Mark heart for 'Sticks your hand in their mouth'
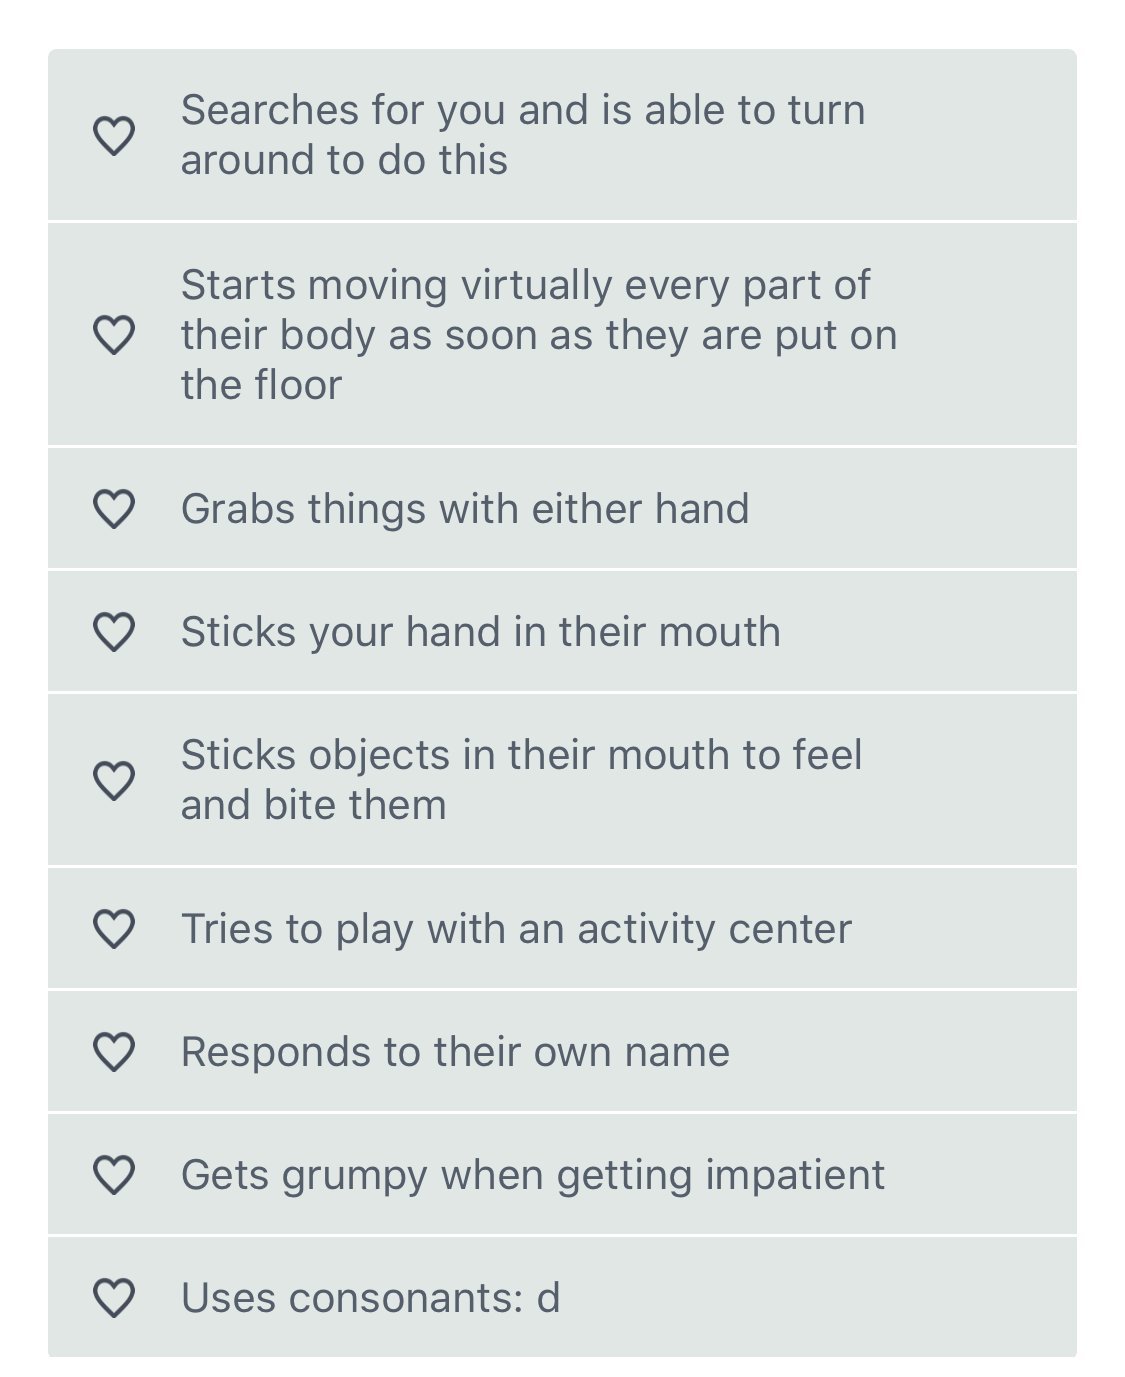Screen dimensions: 1125x1377 click(113, 632)
